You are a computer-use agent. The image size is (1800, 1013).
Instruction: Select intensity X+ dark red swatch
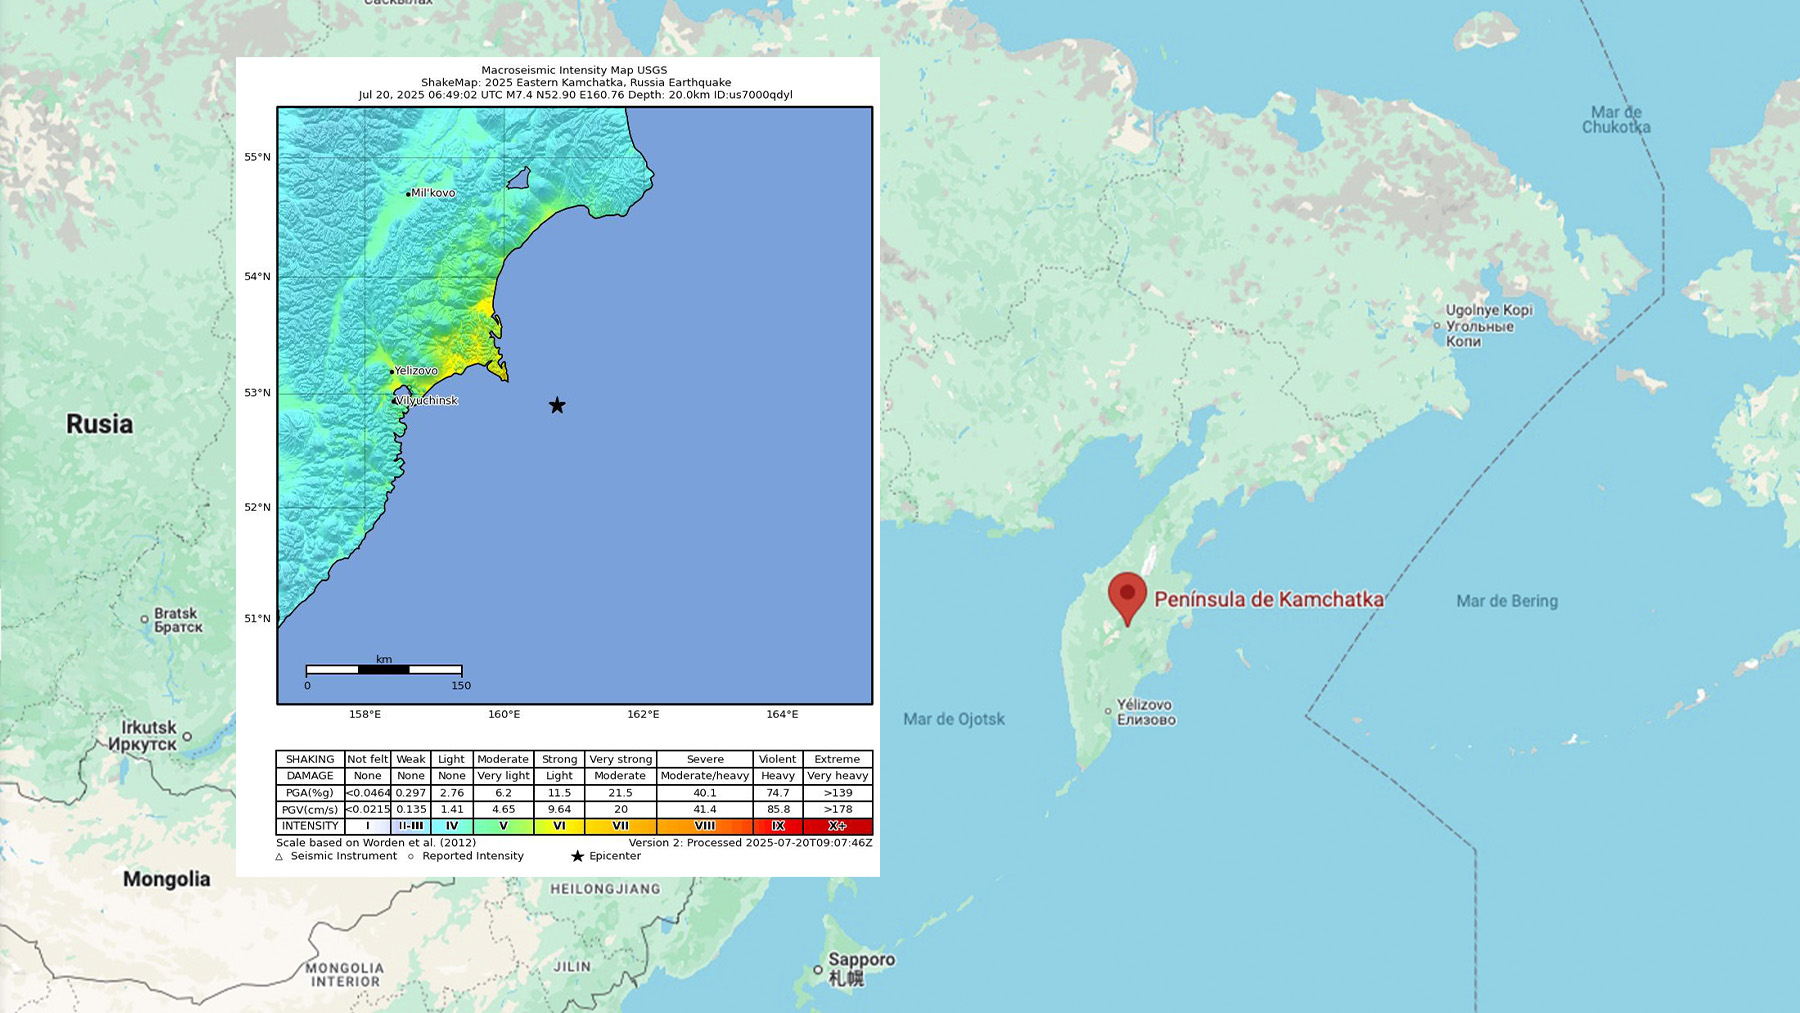click(838, 826)
